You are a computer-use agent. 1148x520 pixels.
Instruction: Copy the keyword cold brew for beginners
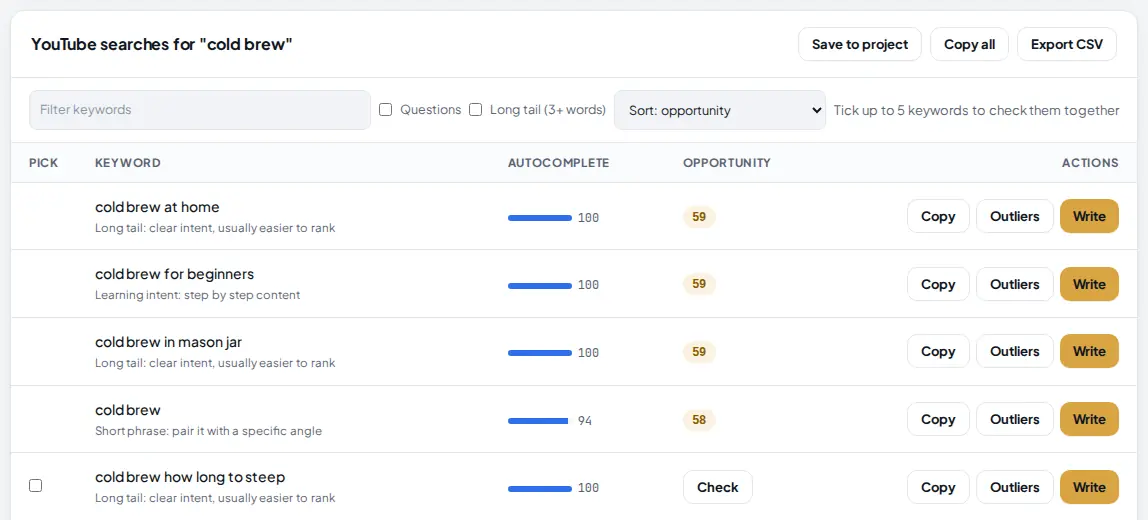point(938,284)
